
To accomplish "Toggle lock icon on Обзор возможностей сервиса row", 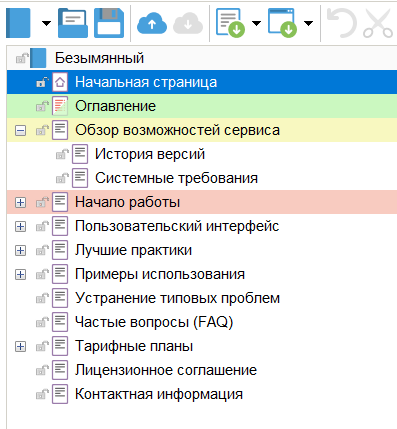I will click(42, 130).
